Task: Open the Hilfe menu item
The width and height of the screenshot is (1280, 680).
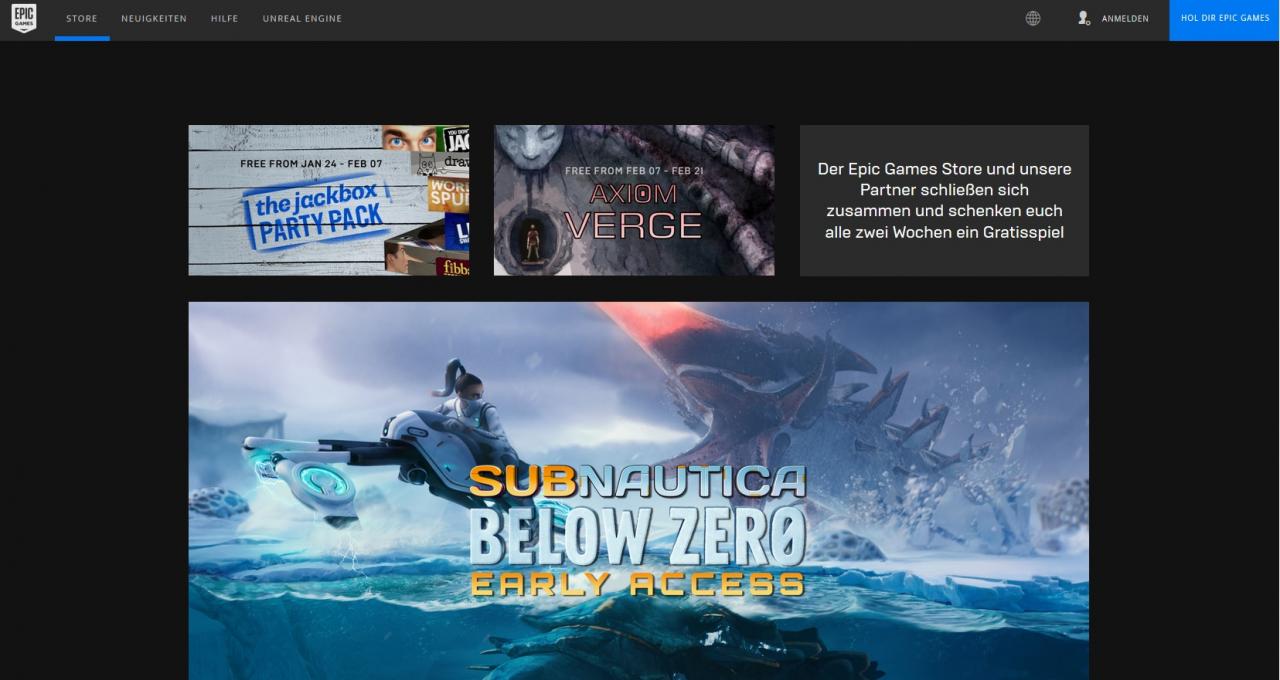Action: [x=224, y=19]
